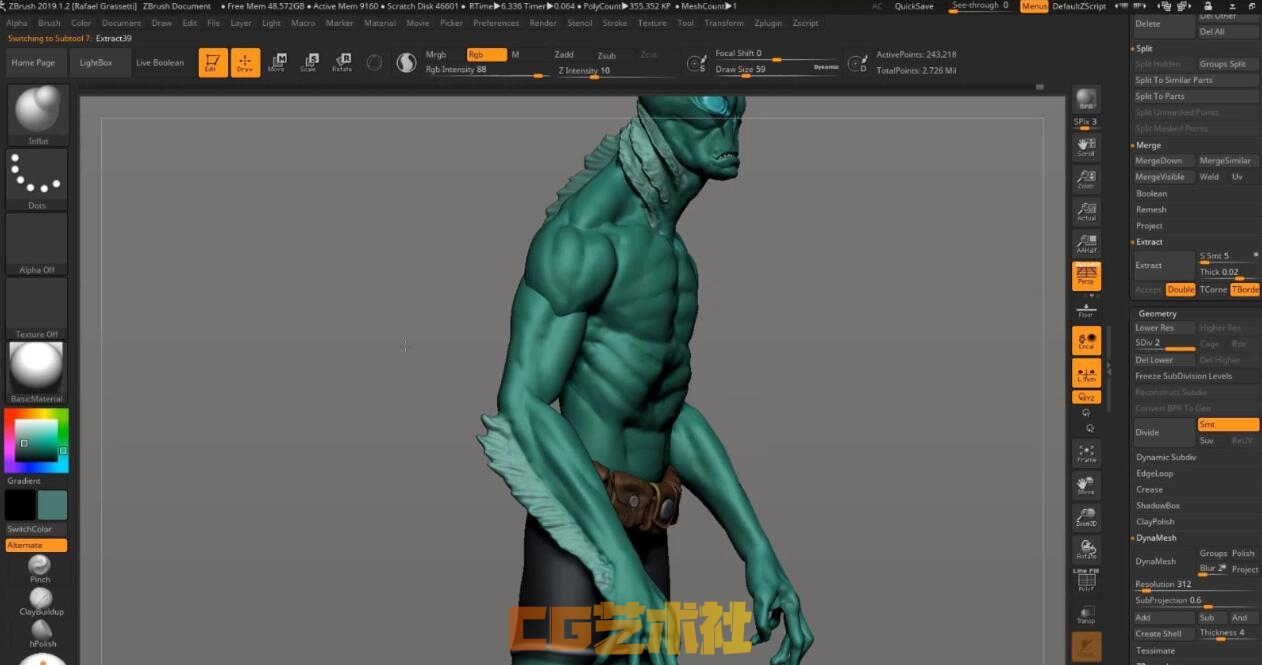Open the Zplugin menu

[769, 23]
